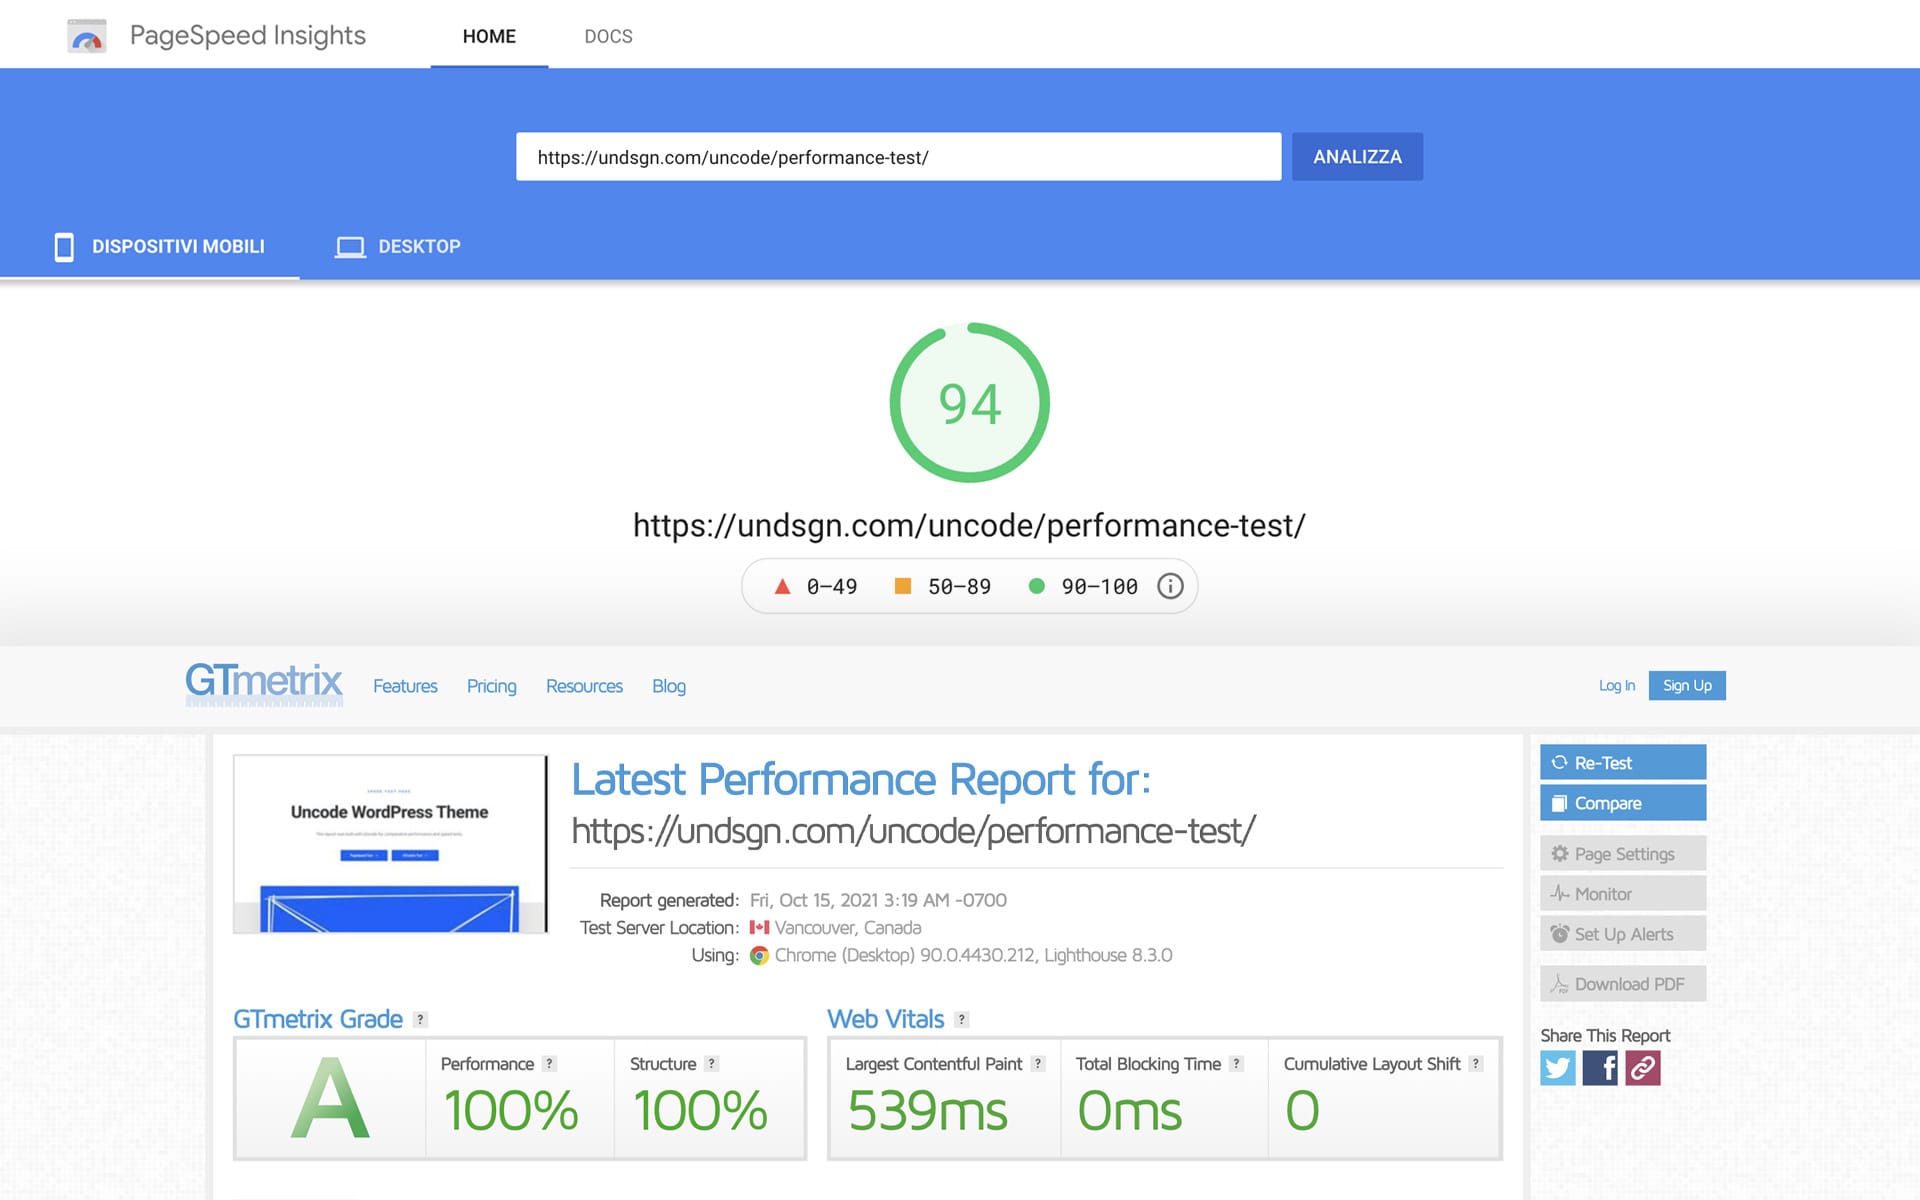Switch to the Desktop tab

pos(398,246)
